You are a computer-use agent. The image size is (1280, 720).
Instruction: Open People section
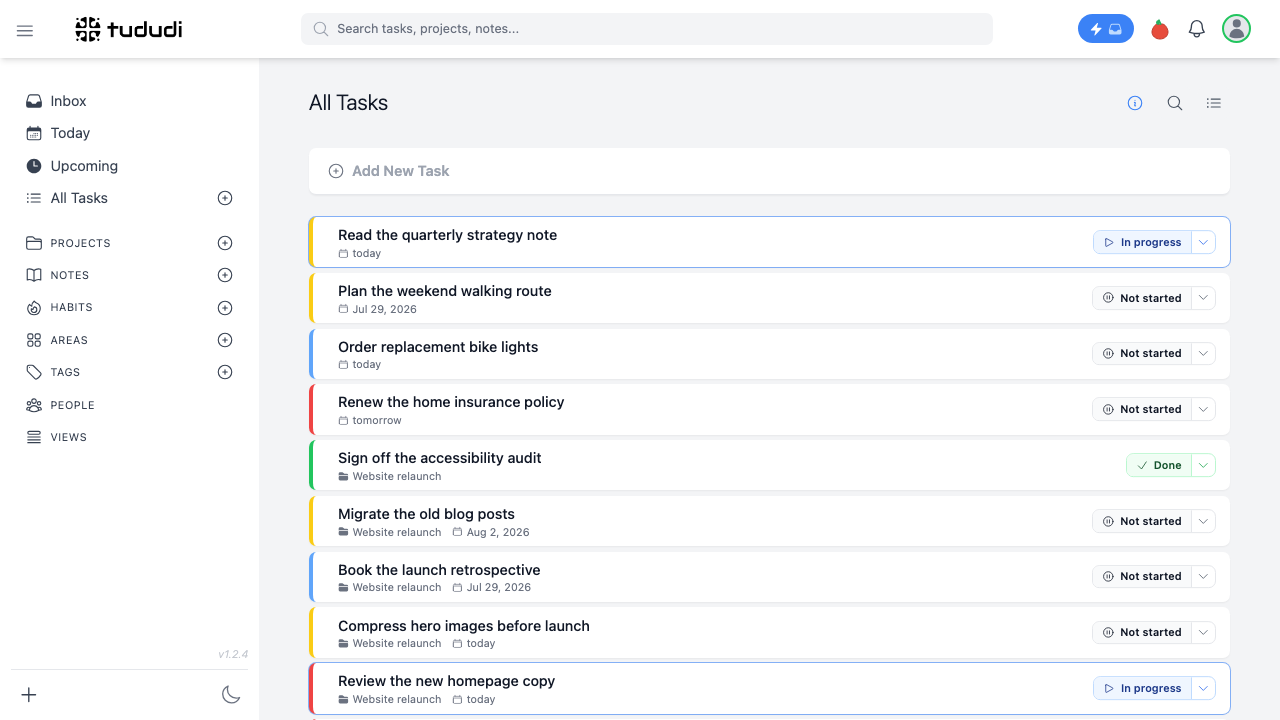point(72,405)
